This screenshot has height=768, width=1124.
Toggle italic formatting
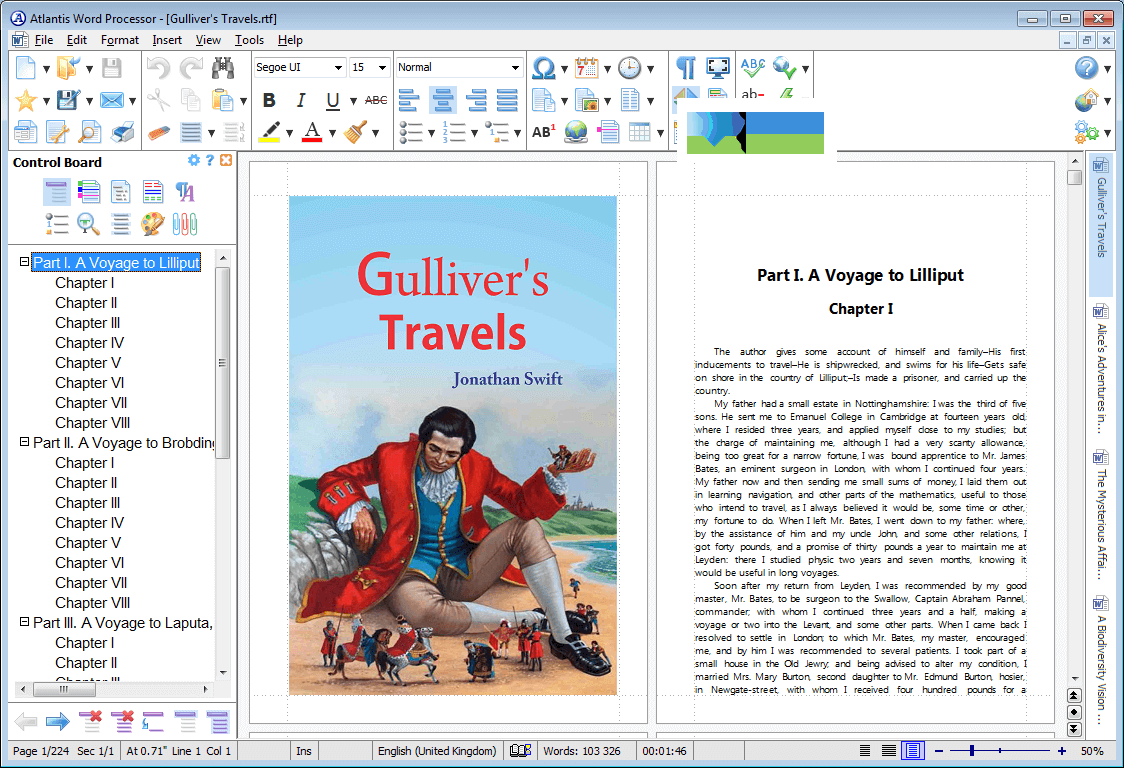[301, 100]
